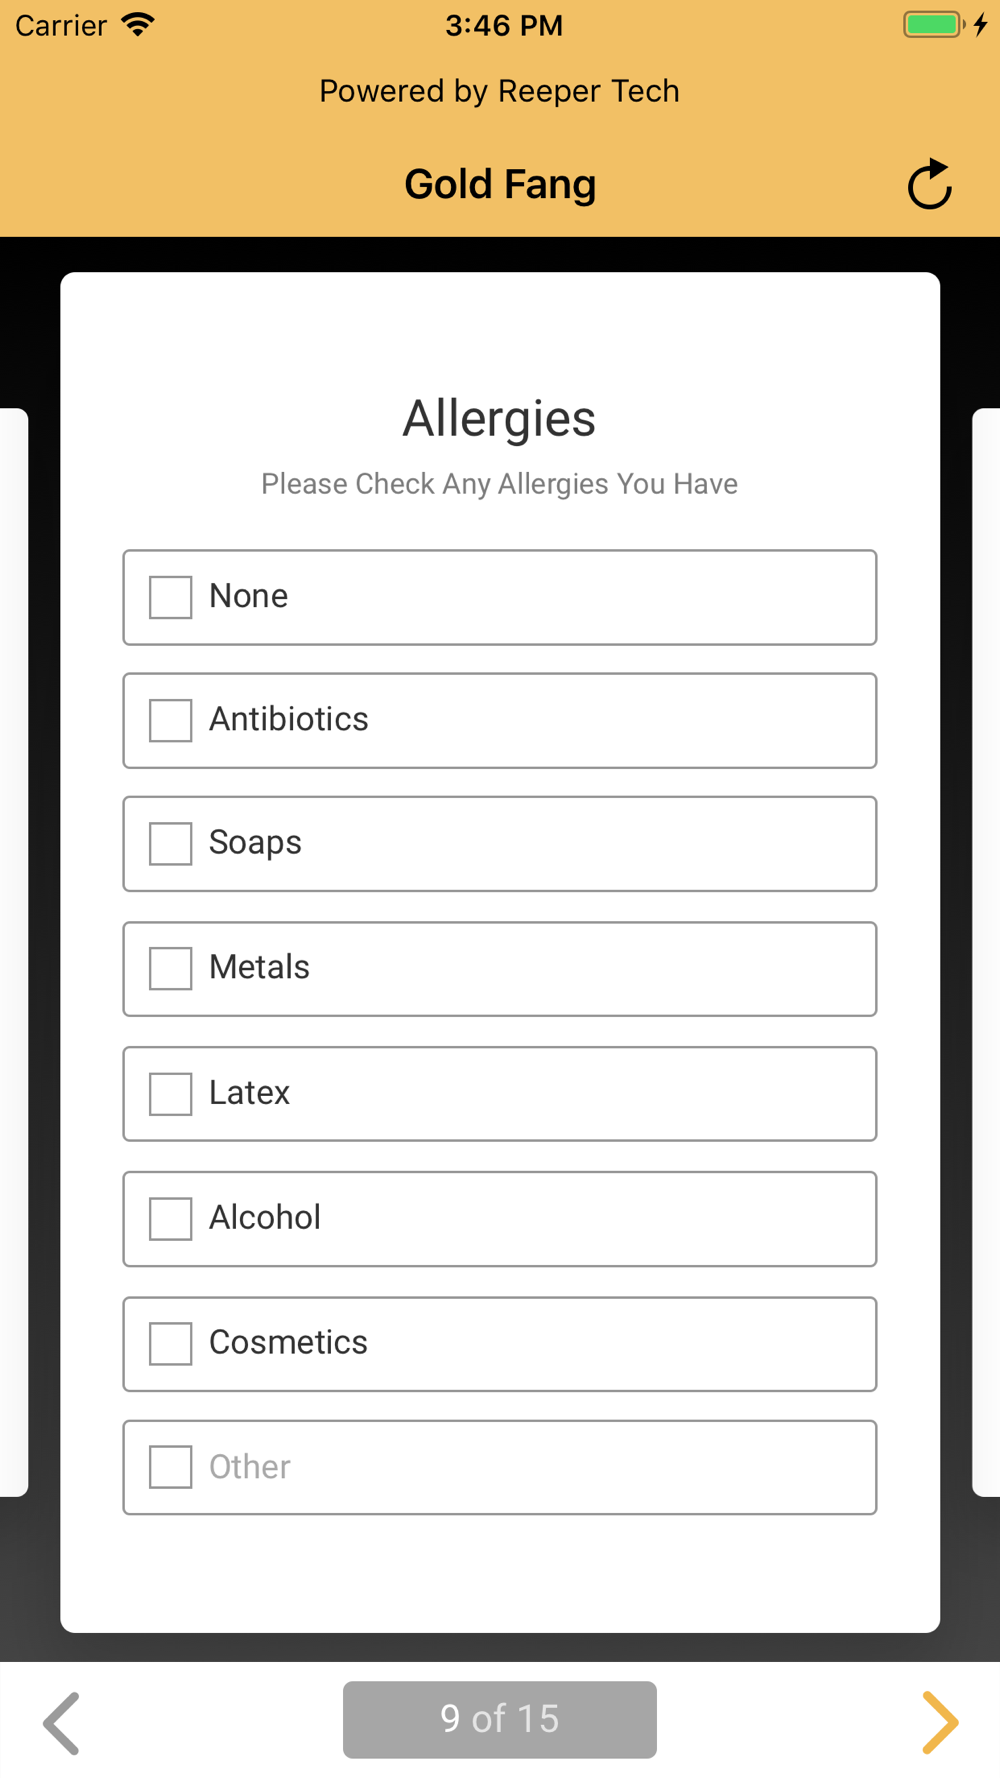The image size is (1000, 1778).
Task: Check the None allergy checkbox
Action: tap(170, 597)
